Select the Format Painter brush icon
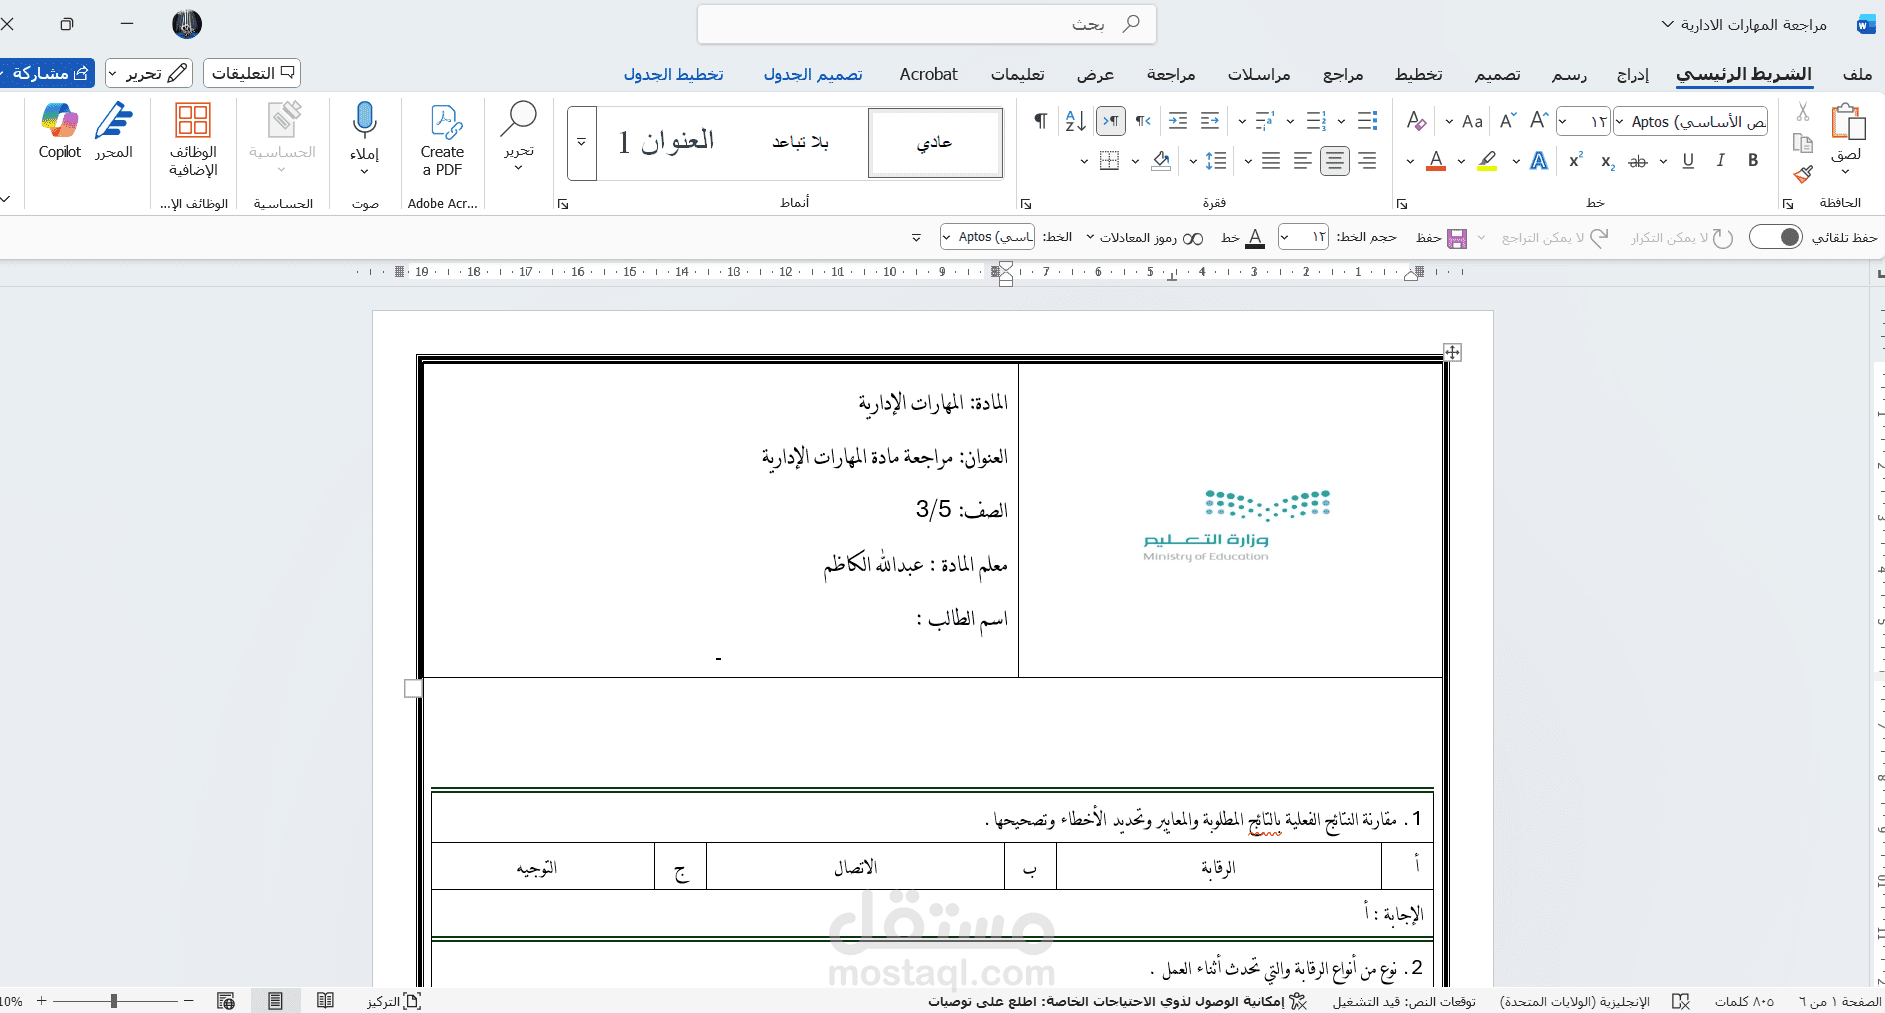Screen dimensions: 1885x1013 pos(1803,175)
